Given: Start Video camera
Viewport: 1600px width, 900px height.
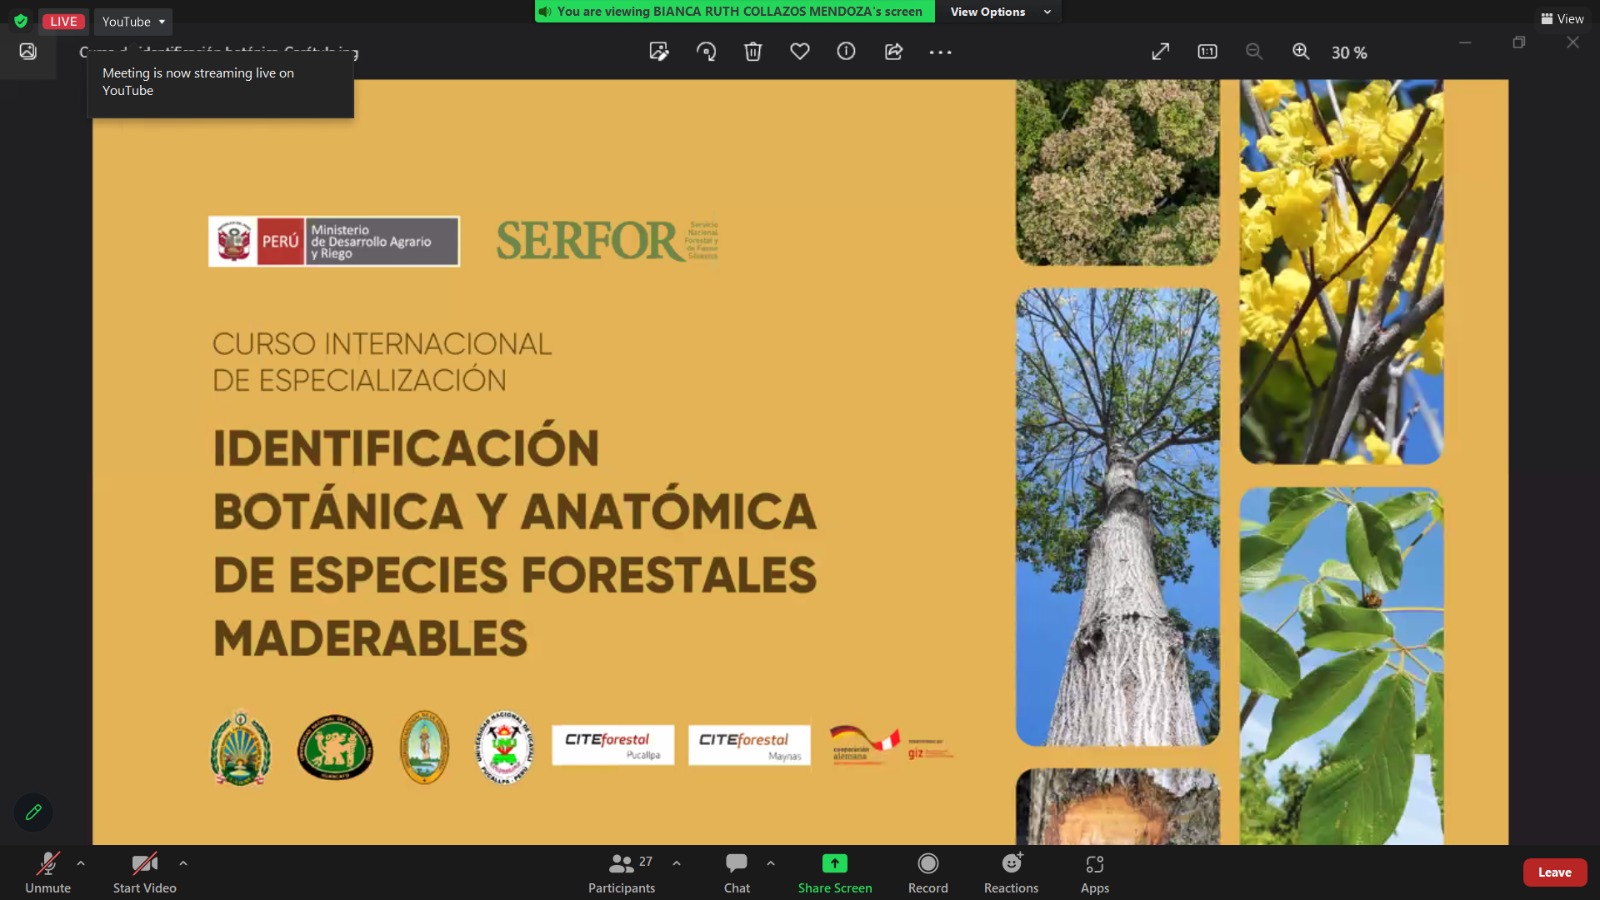Looking at the screenshot, I should tap(145, 872).
